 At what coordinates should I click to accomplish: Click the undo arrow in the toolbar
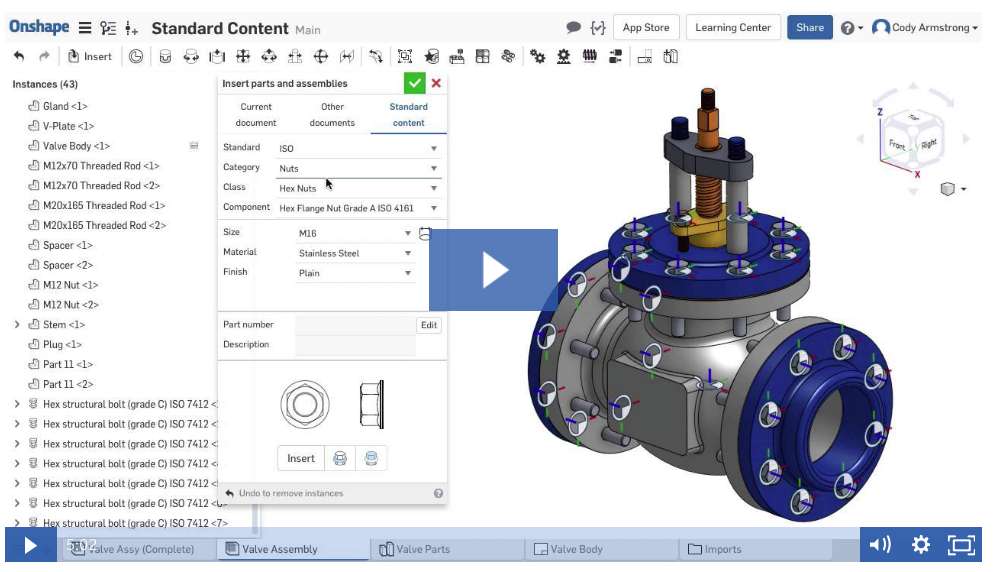pyautogui.click(x=19, y=57)
